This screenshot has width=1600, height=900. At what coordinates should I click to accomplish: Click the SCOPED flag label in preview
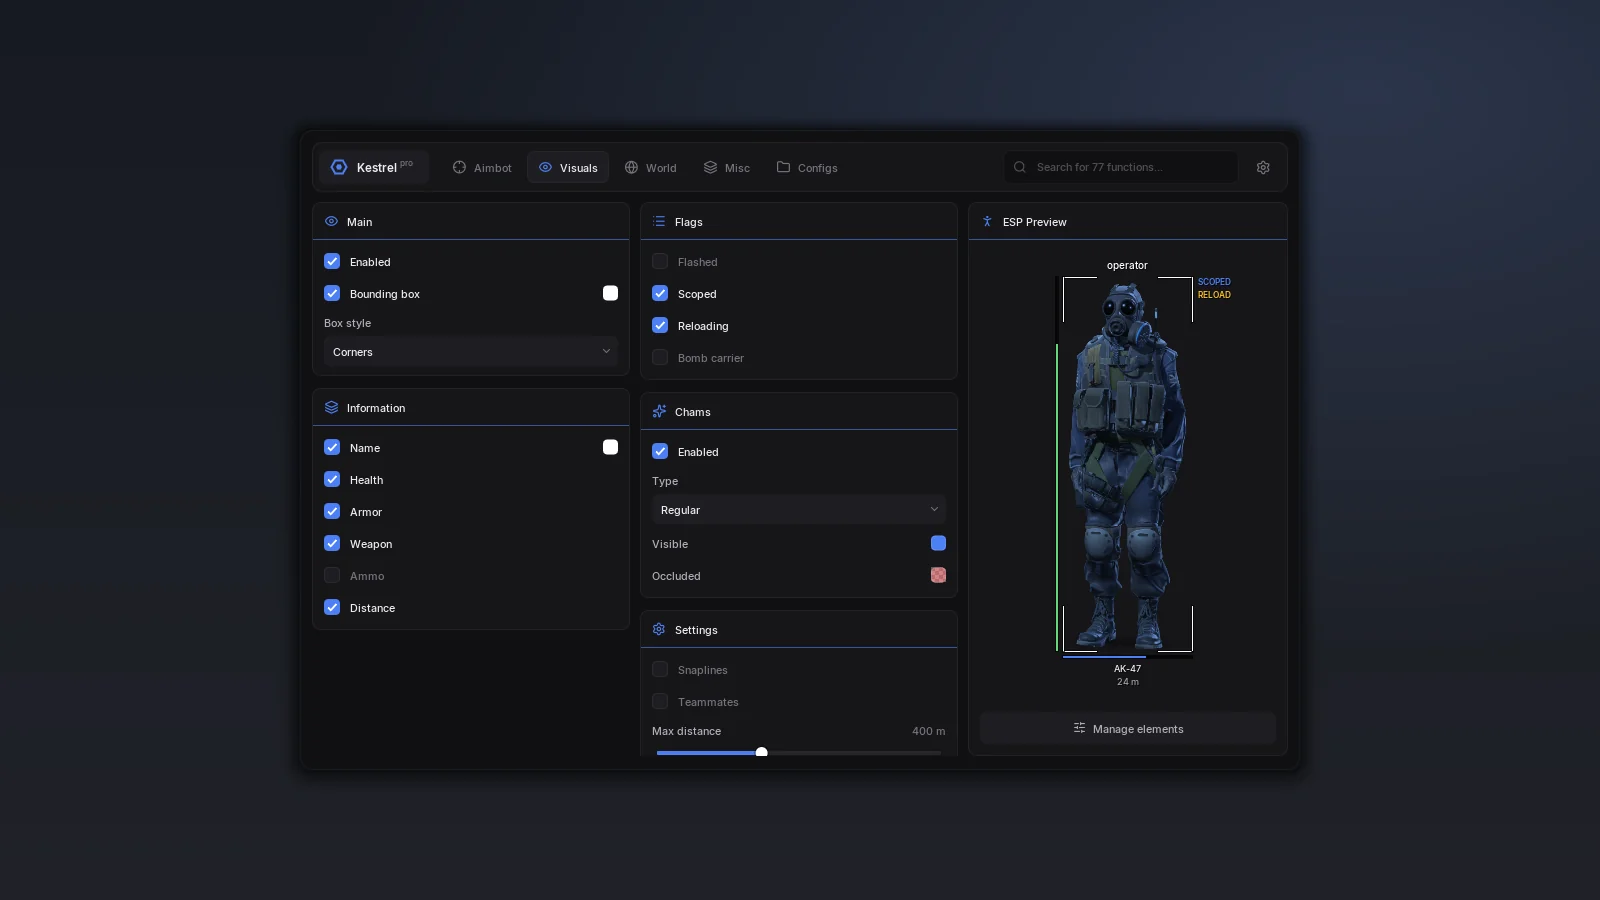click(x=1214, y=282)
